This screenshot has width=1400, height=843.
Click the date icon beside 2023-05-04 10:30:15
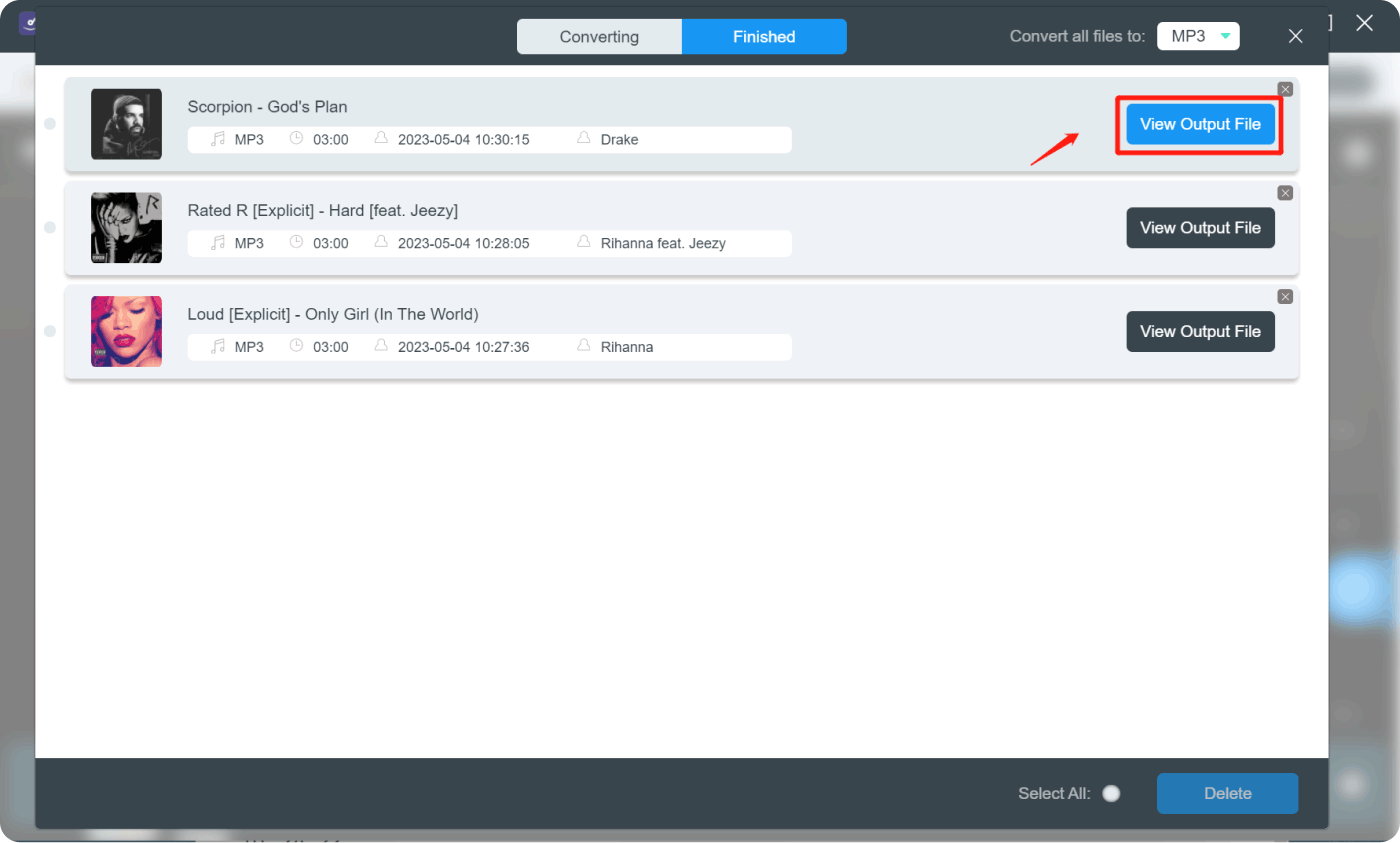click(x=381, y=139)
